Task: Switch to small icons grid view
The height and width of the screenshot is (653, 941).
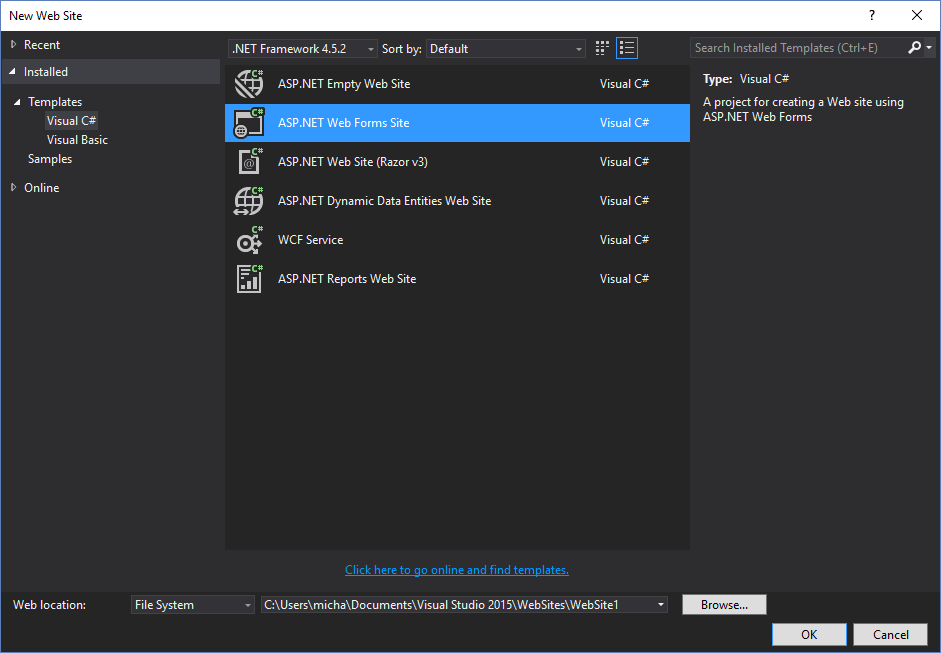Action: click(602, 48)
